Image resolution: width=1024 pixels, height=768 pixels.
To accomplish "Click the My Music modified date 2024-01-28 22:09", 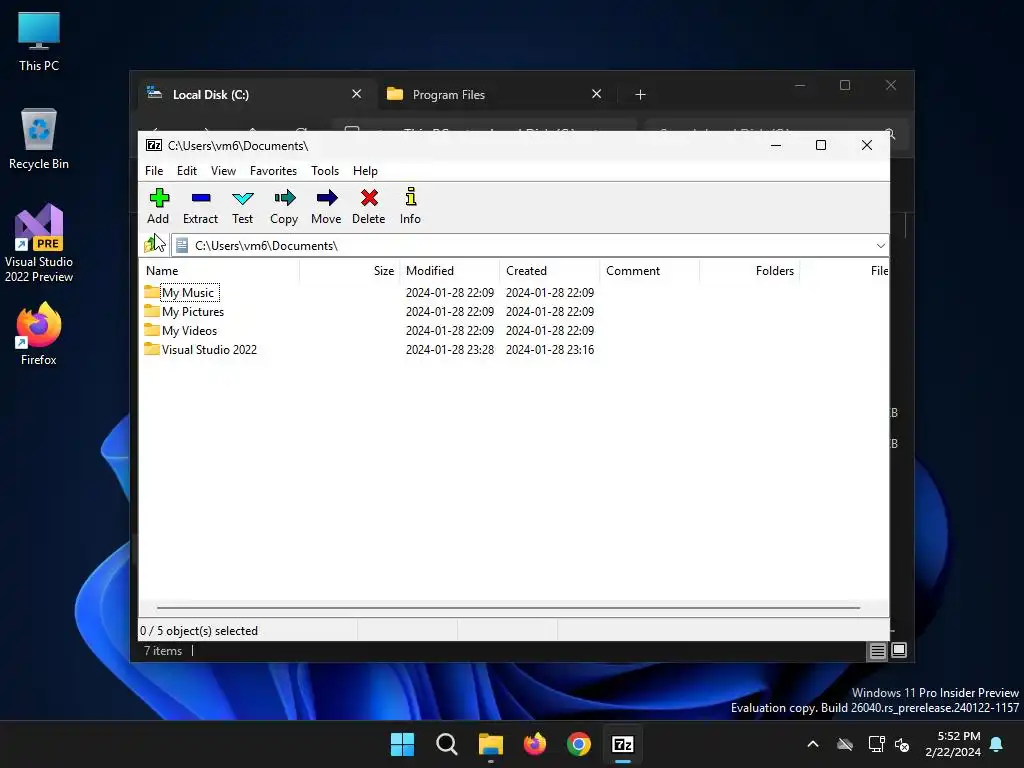I will (x=450, y=293).
